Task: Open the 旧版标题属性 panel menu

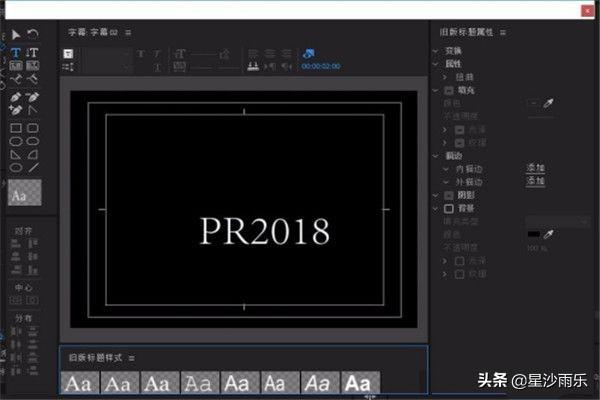Action: coord(503,33)
